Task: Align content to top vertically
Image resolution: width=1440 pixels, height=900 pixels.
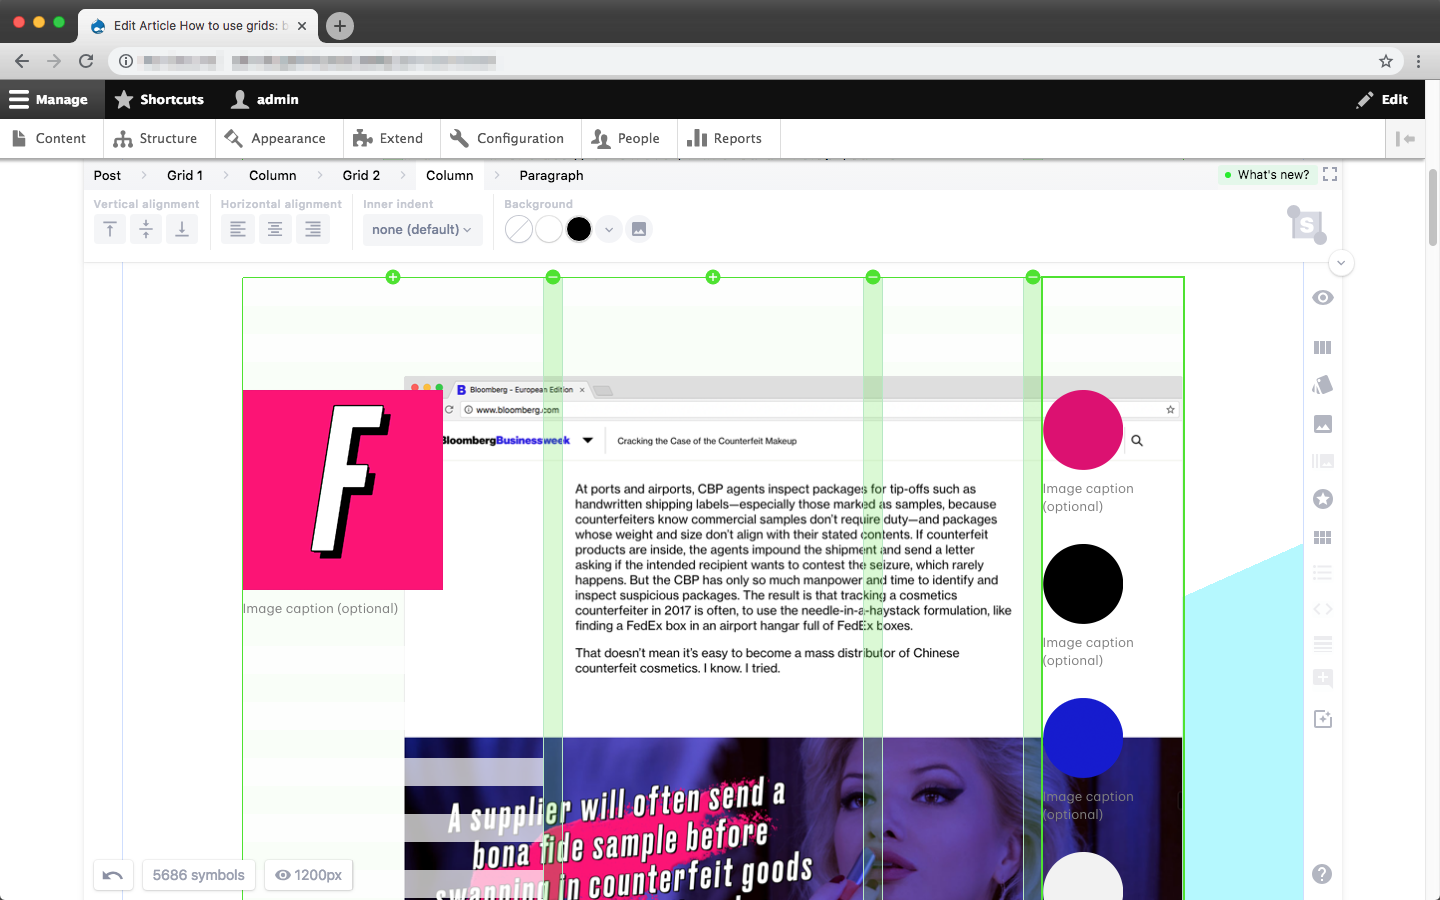Action: (110, 229)
